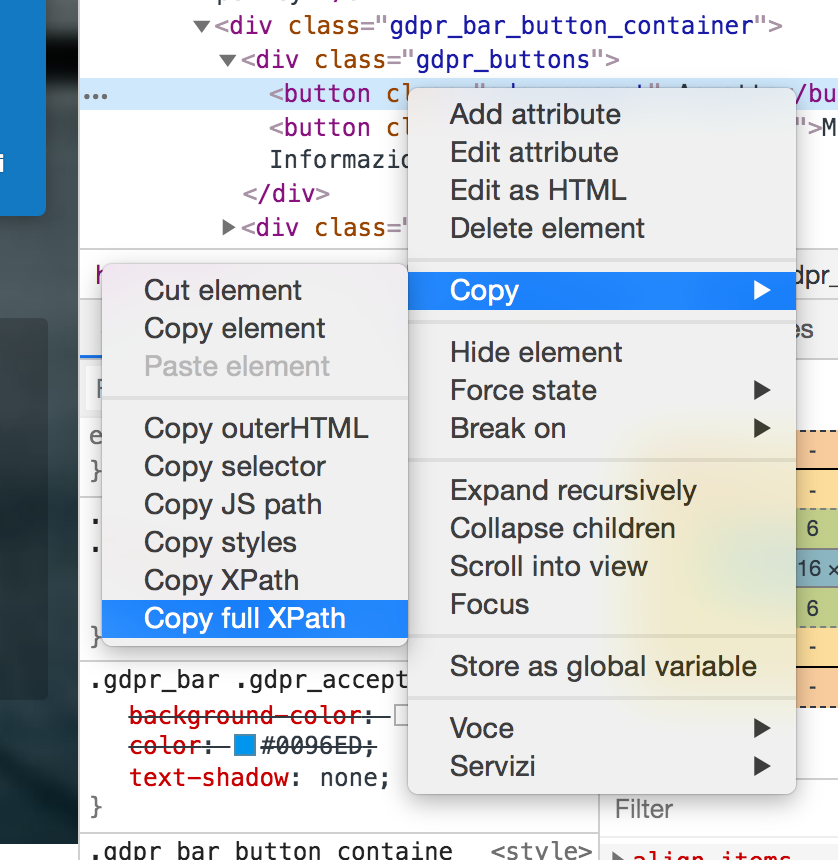
Task: Open the Force state submenu
Action: point(602,391)
